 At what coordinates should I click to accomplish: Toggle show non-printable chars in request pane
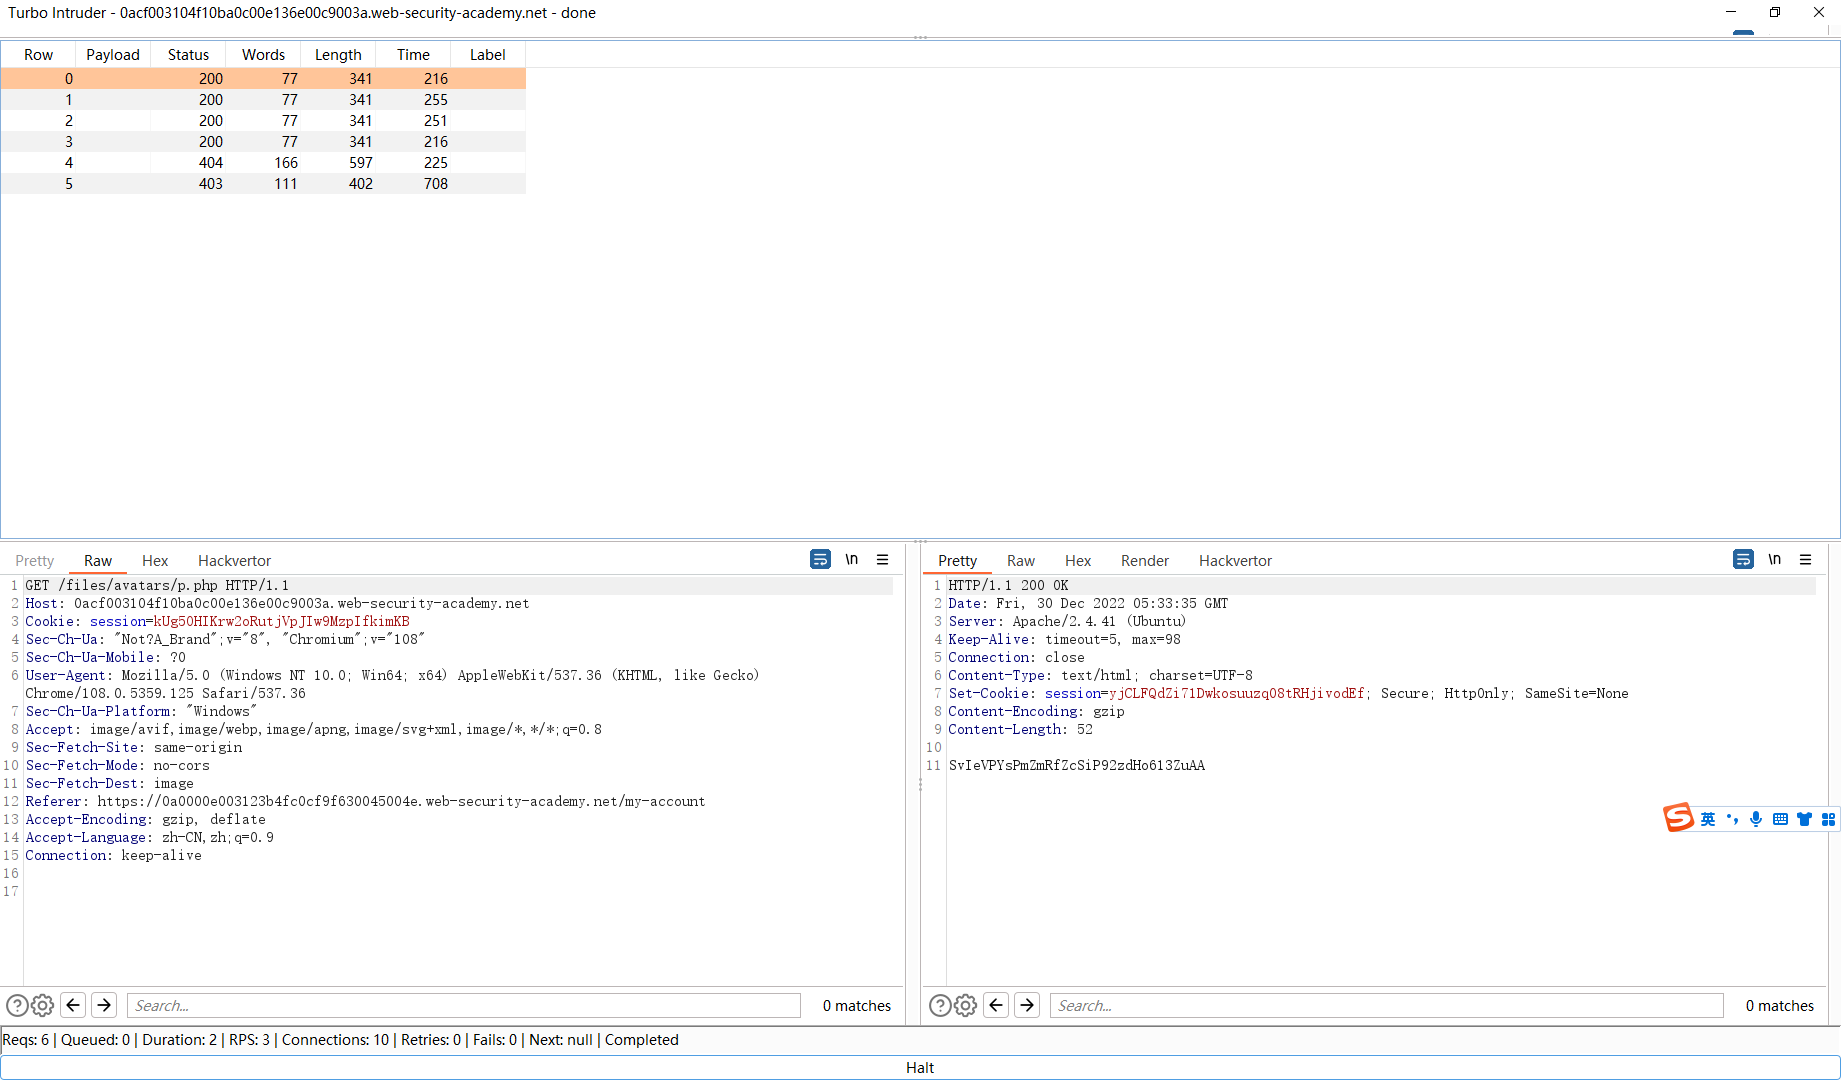[852, 559]
